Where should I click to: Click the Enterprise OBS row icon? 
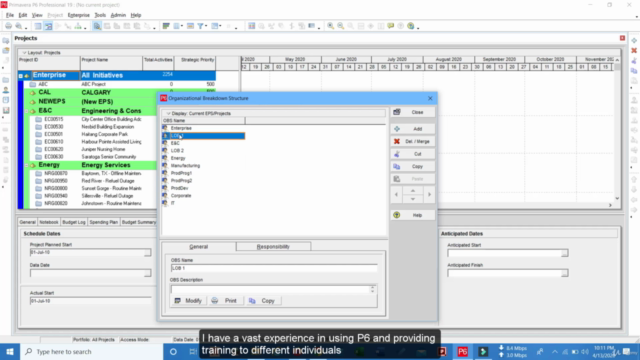(165, 128)
